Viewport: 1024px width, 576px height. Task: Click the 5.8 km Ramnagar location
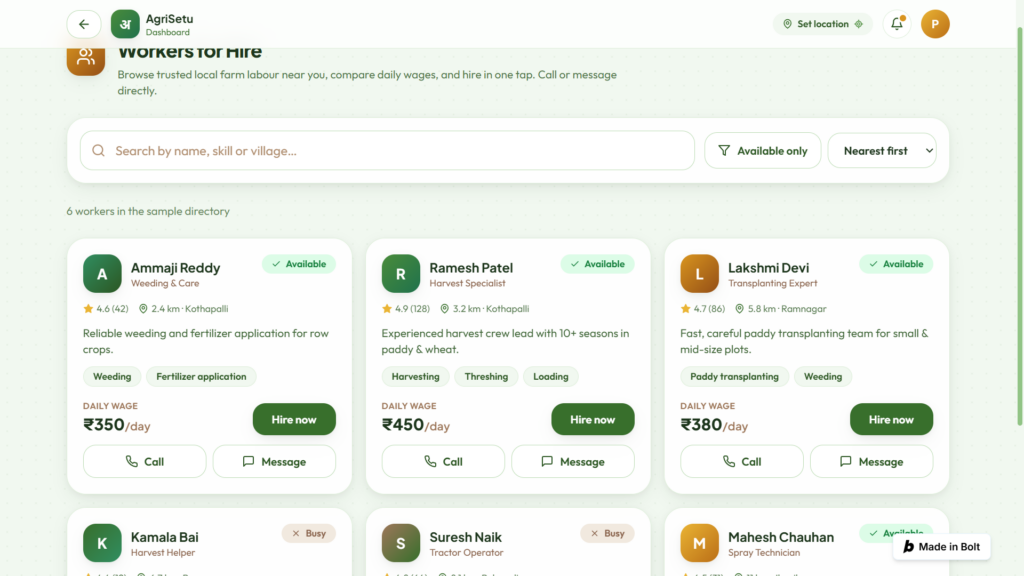click(x=780, y=309)
